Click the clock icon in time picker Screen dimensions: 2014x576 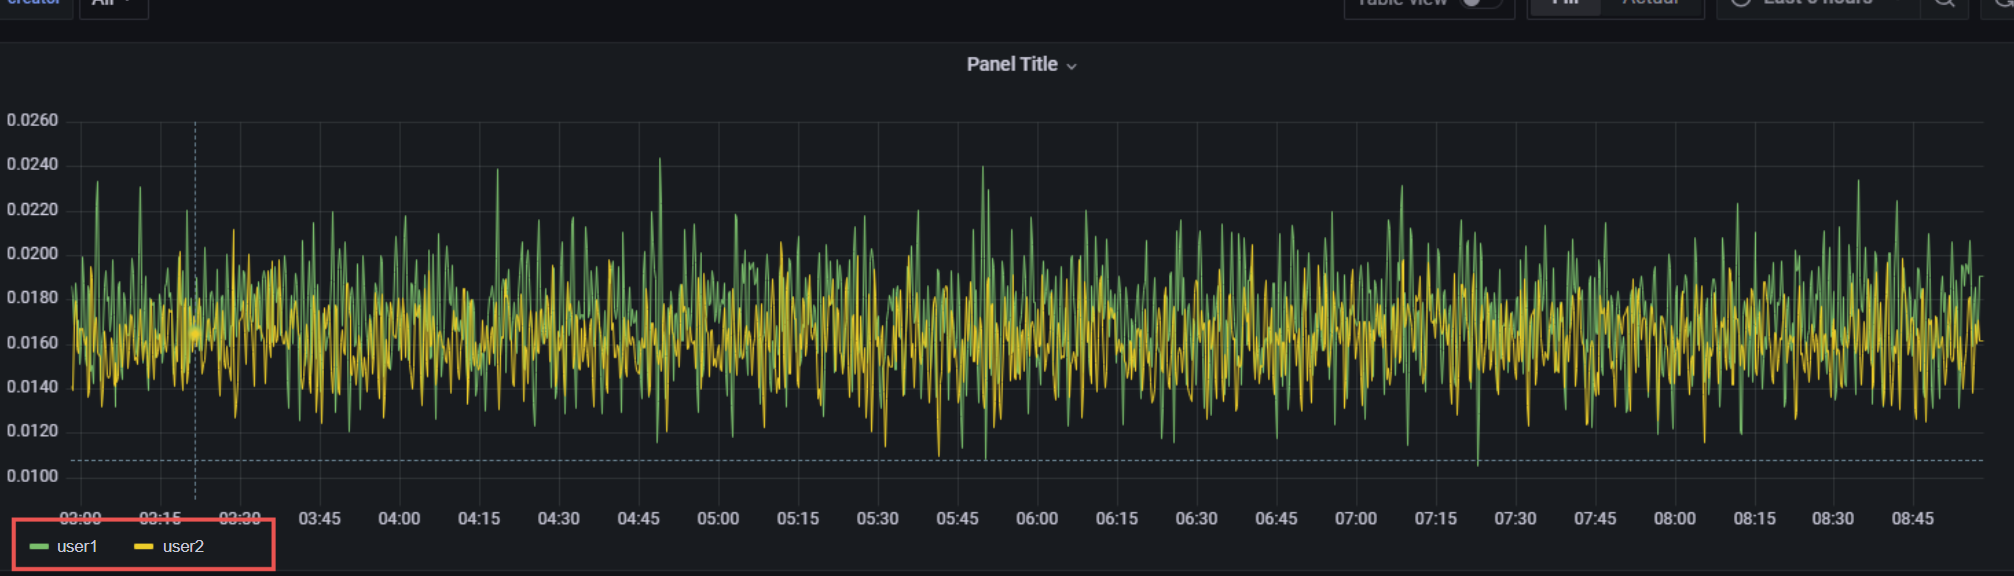coord(1741,3)
